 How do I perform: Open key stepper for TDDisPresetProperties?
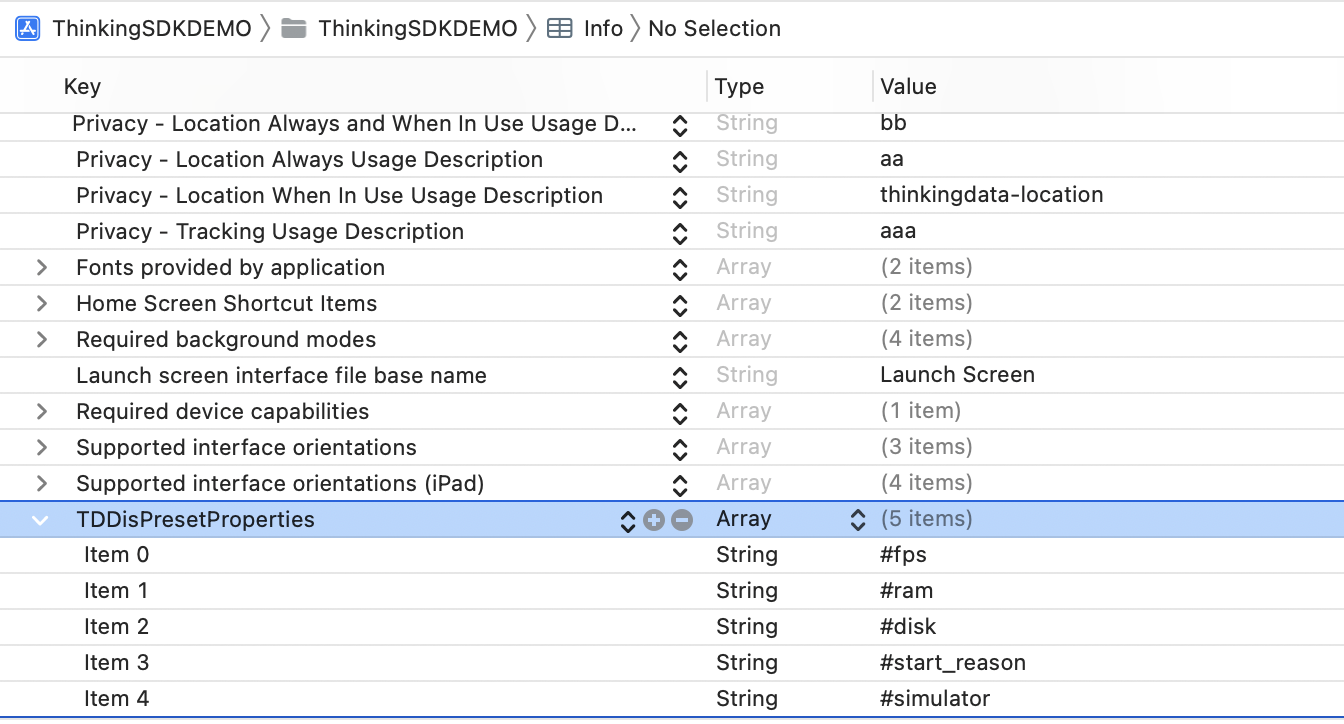pos(628,521)
